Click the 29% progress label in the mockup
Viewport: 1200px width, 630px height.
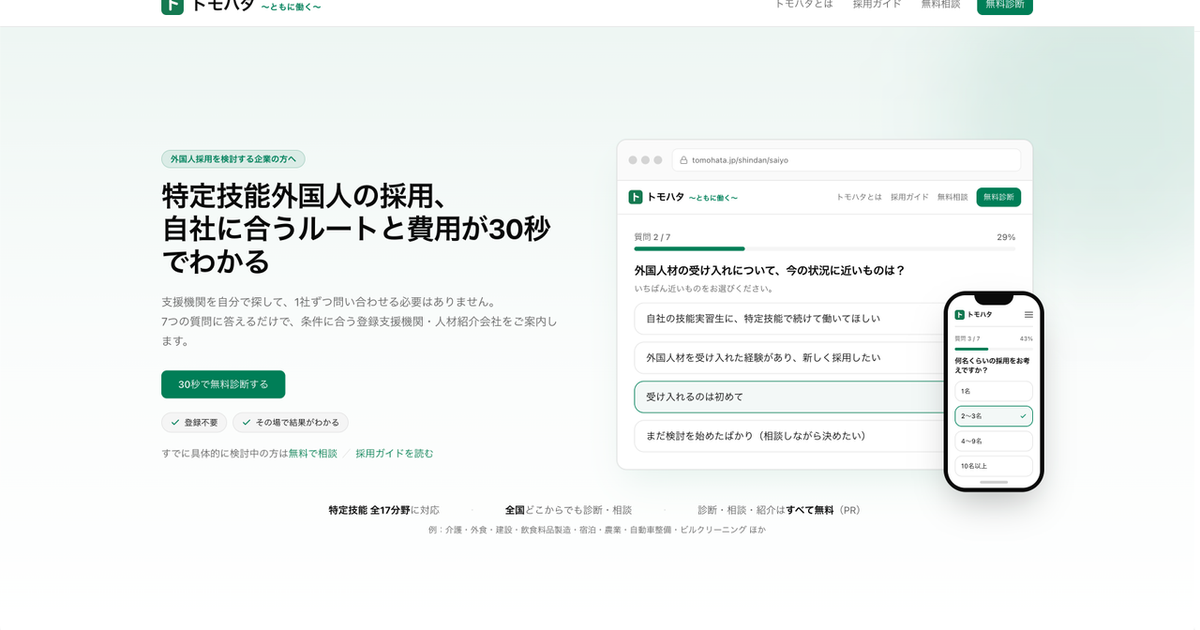click(x=1006, y=237)
